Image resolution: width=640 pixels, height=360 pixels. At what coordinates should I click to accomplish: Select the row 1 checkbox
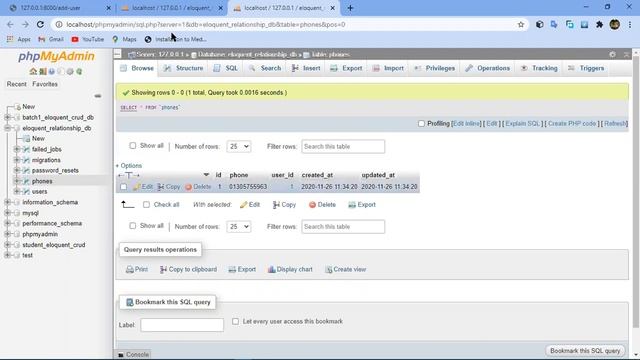pyautogui.click(x=123, y=187)
